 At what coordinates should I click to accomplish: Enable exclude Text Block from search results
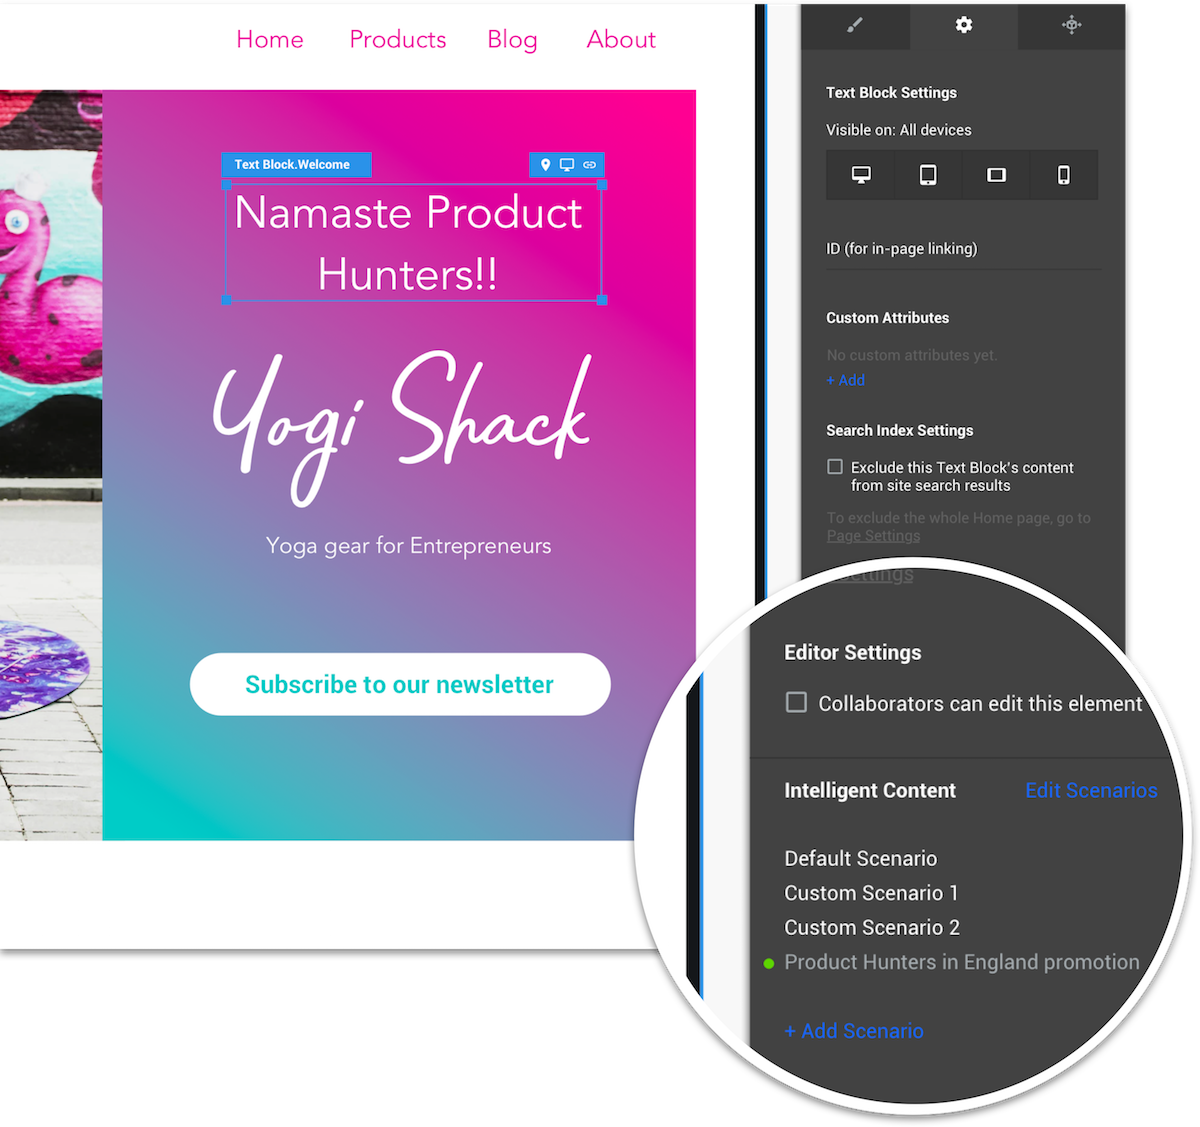pos(835,467)
